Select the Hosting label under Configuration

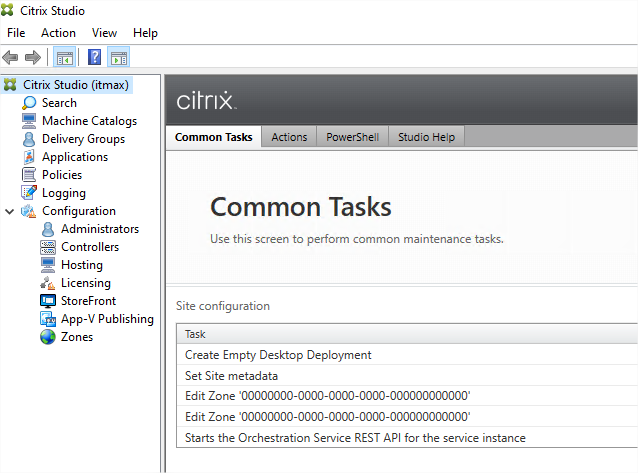pos(82,265)
